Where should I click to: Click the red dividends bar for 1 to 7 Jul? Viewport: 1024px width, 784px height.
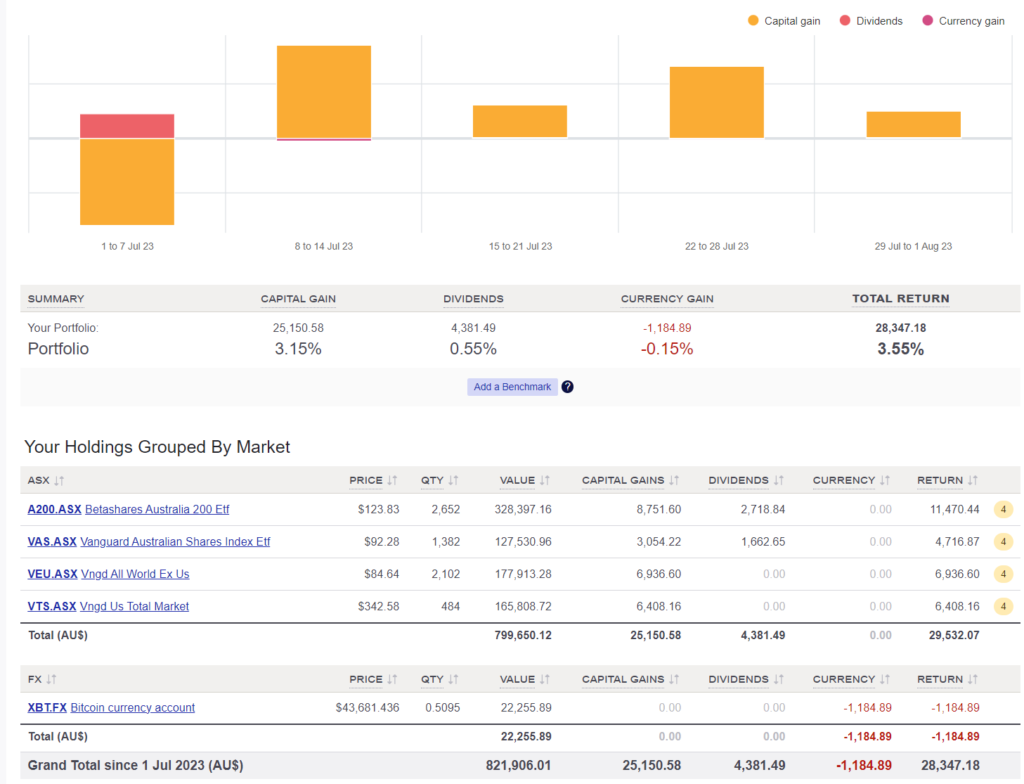click(x=127, y=126)
